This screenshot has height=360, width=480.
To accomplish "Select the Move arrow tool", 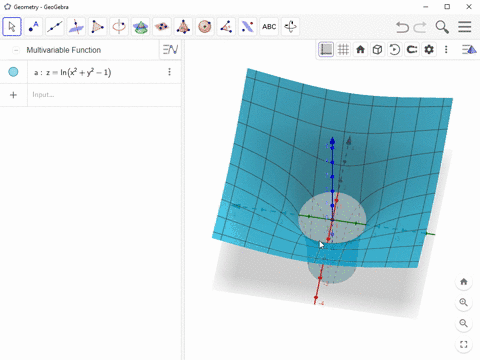I will (12, 27).
